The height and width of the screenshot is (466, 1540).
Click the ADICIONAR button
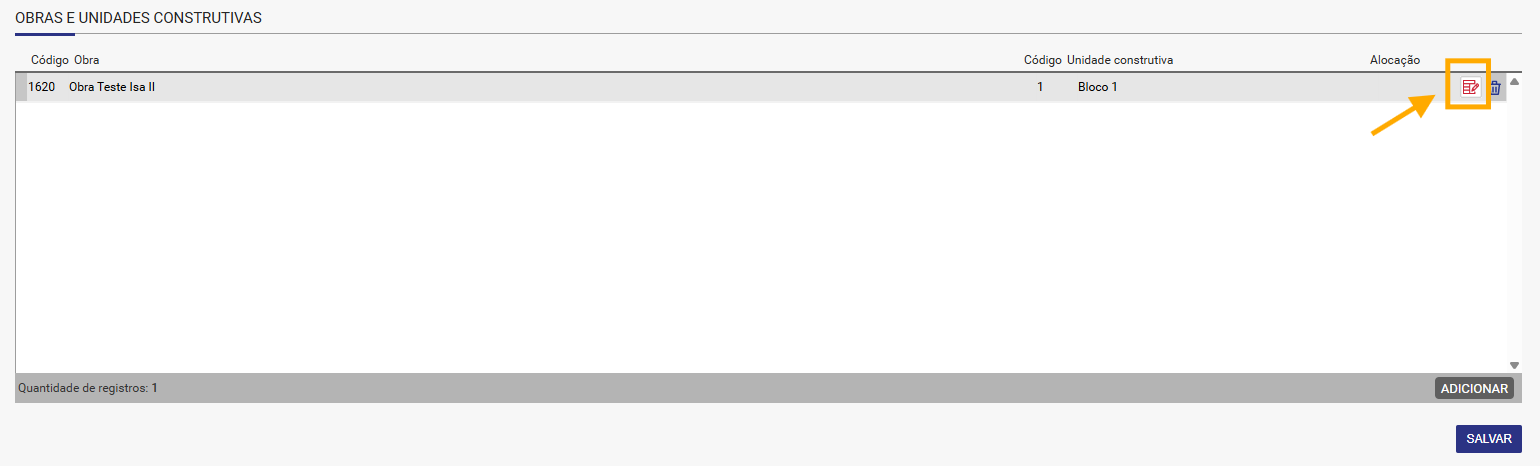tap(1474, 388)
